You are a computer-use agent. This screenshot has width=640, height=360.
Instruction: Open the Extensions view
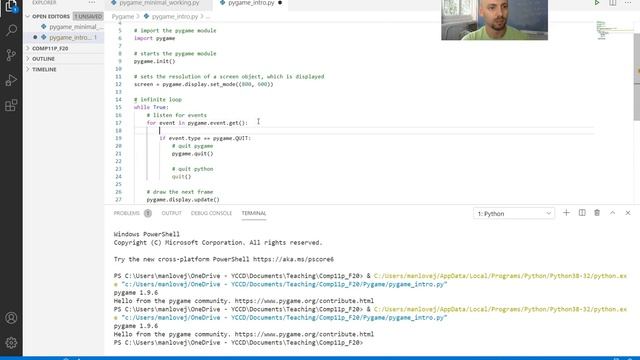point(11,105)
